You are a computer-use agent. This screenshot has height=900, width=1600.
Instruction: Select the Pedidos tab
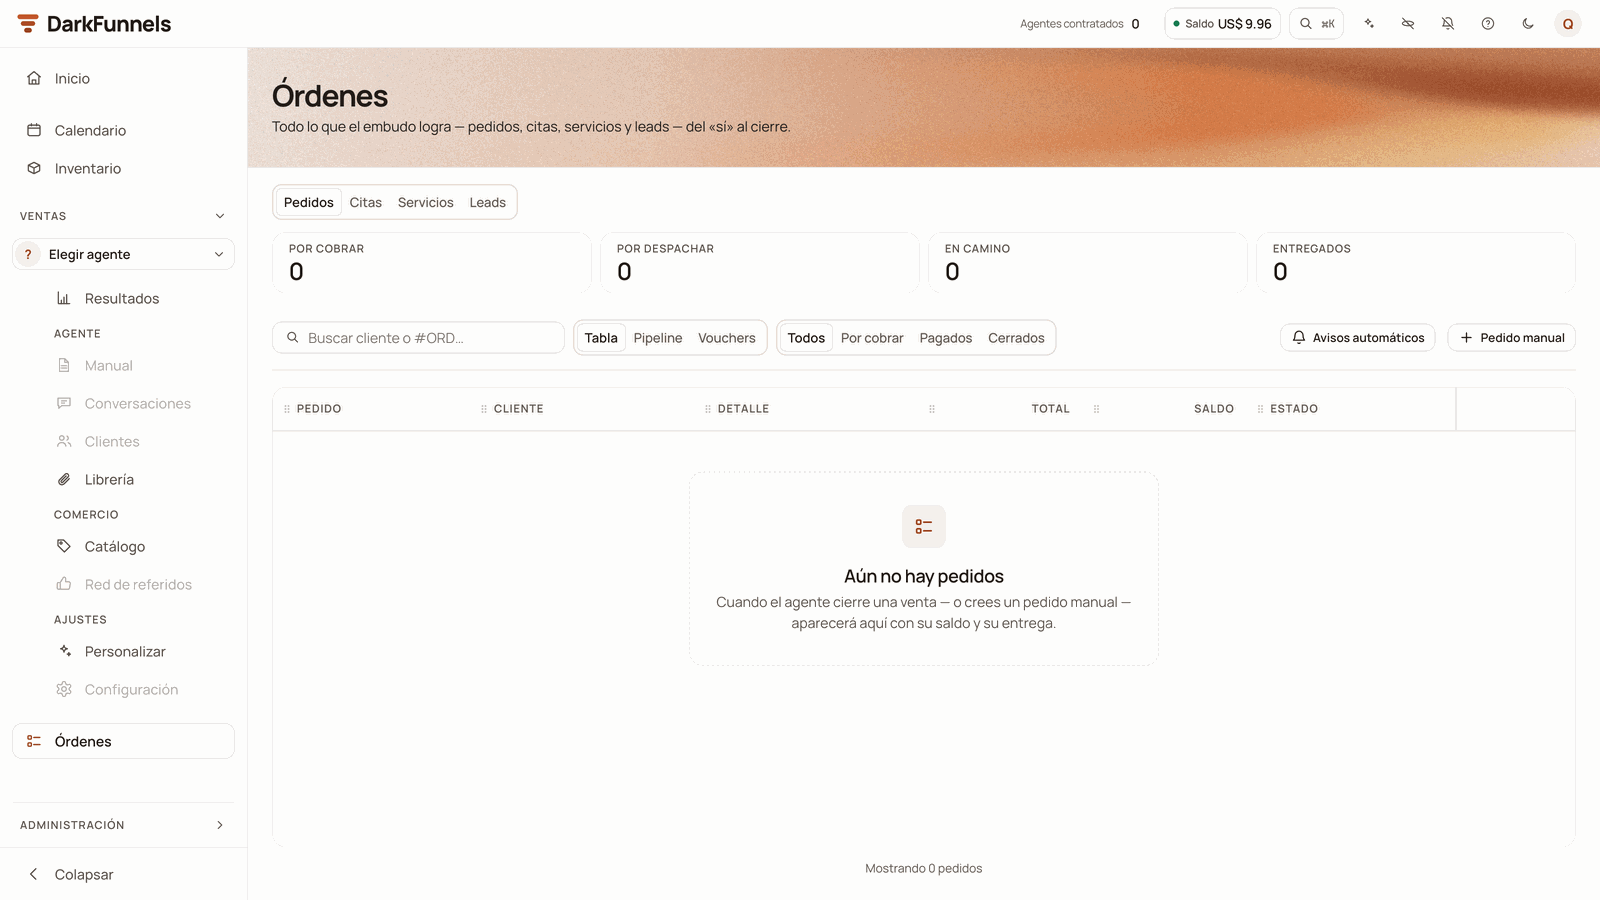(309, 202)
